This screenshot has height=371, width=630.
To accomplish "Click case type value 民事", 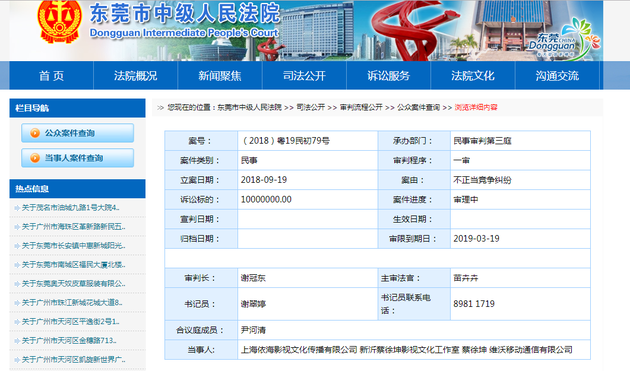I will 249,160.
